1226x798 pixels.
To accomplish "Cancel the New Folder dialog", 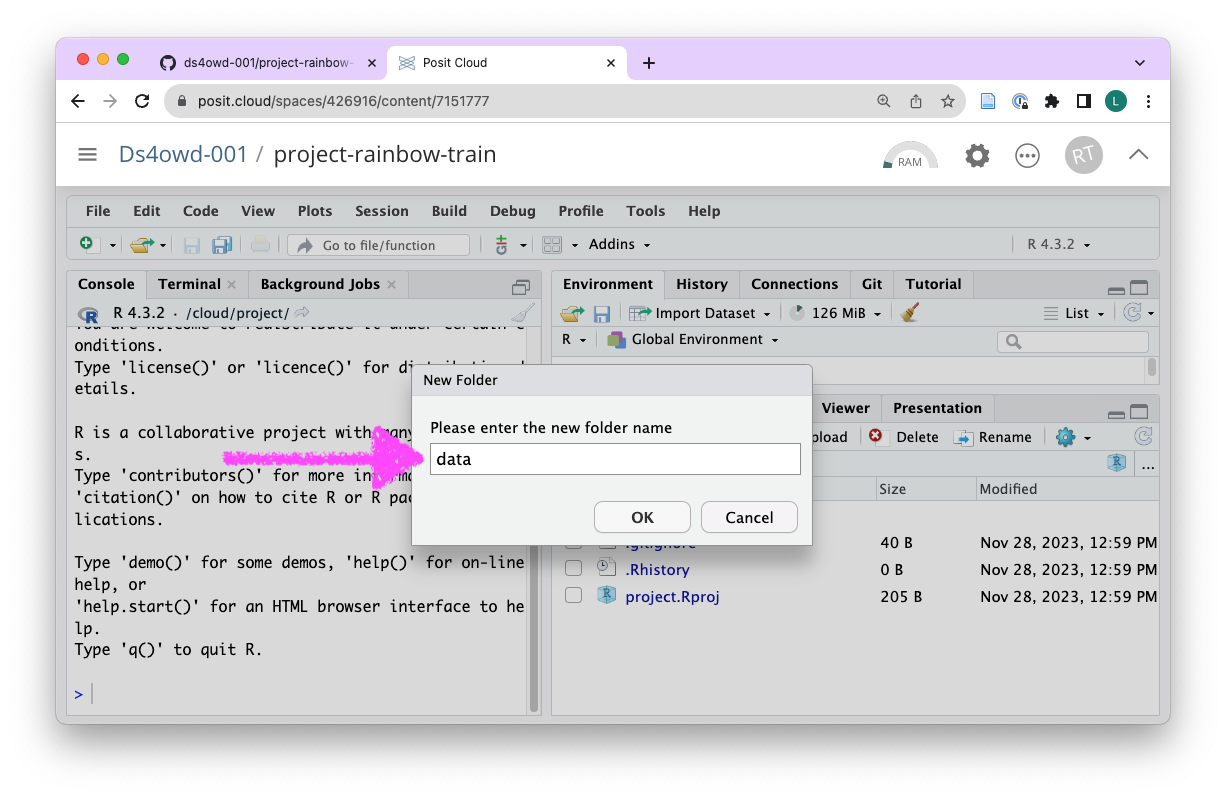I will (x=749, y=517).
